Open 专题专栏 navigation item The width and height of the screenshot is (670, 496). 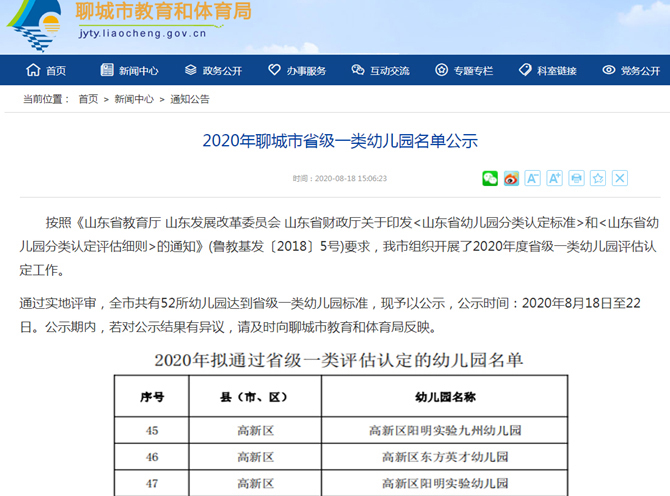click(464, 71)
